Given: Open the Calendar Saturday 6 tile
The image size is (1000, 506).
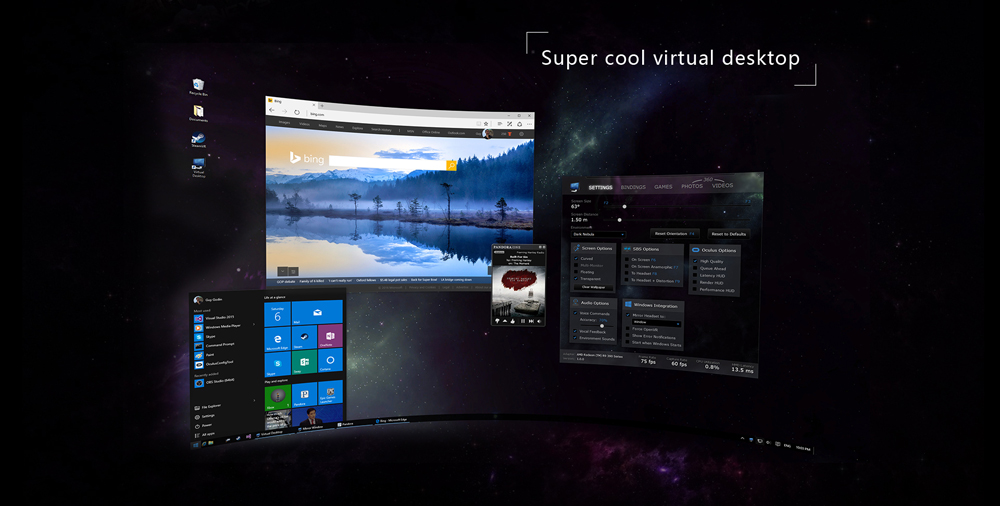Looking at the screenshot, I should click(277, 314).
